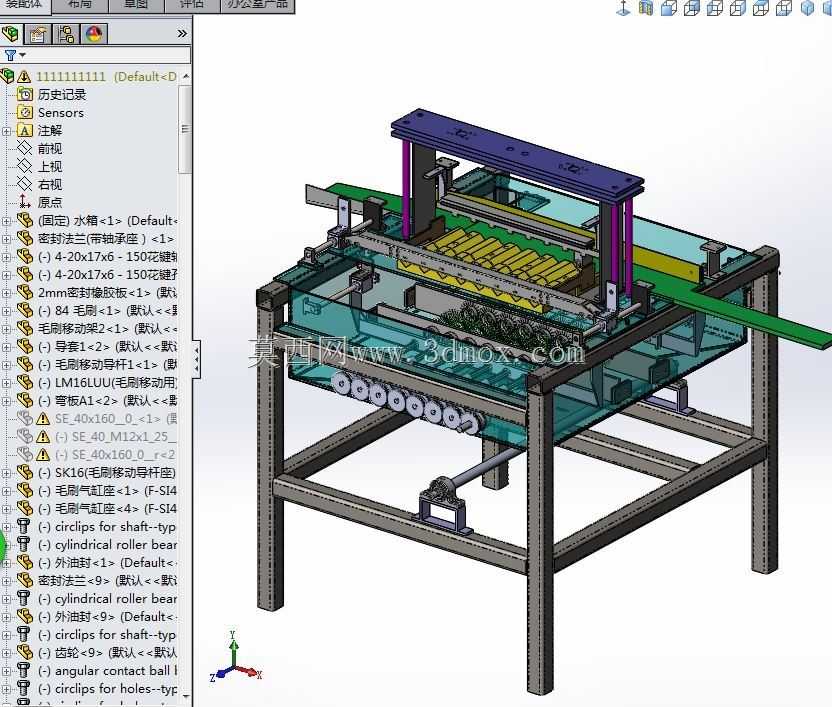Screen dimensions: 832x707
Task: Click the Normal To view icon
Action: coord(623,7)
